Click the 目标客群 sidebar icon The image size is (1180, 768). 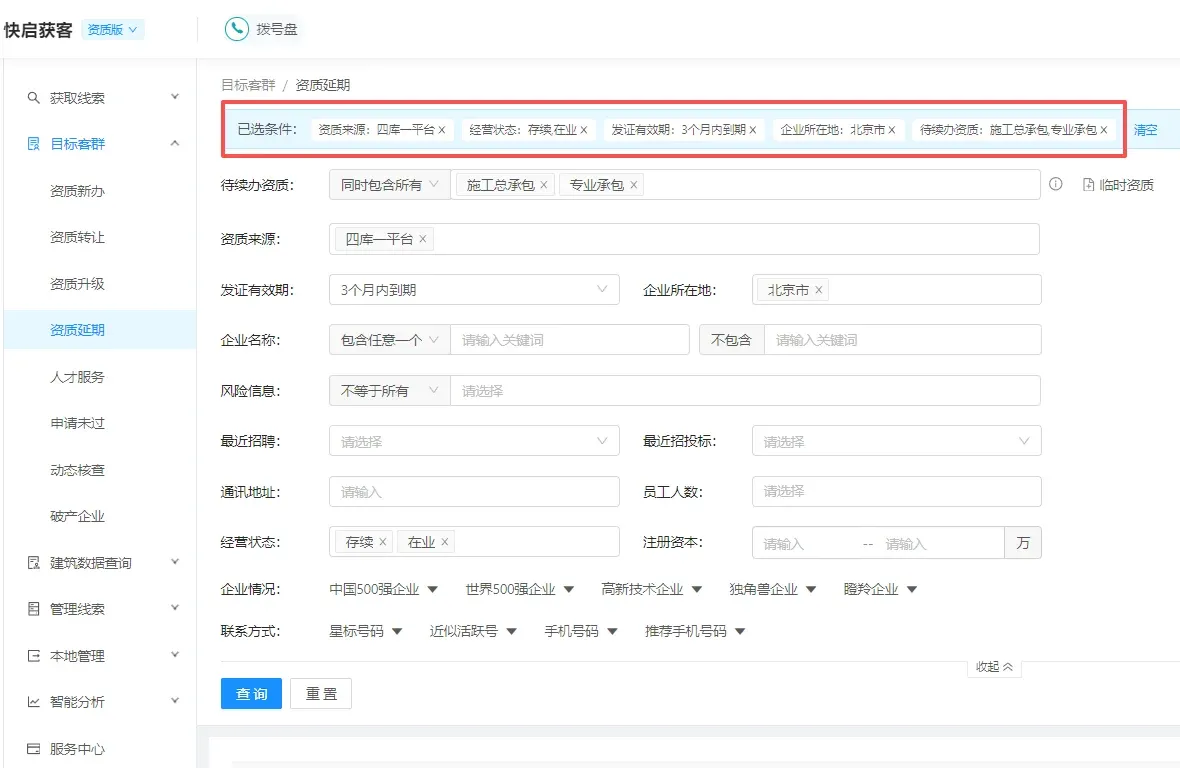[x=33, y=144]
